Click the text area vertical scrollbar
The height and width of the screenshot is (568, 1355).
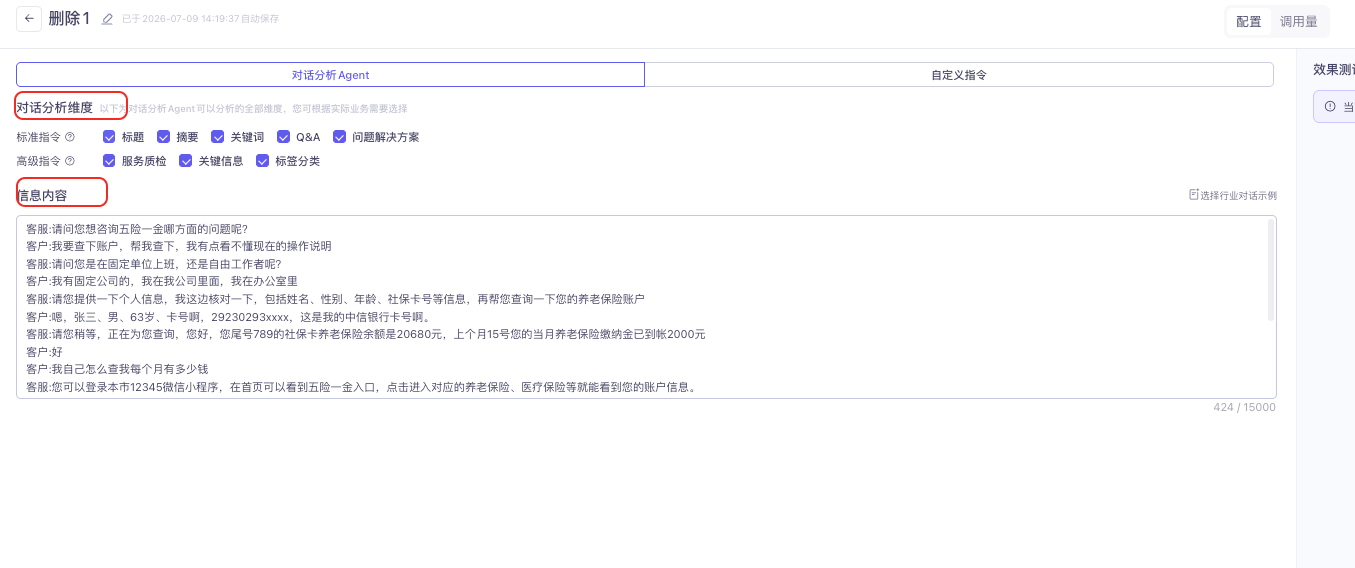click(1271, 270)
